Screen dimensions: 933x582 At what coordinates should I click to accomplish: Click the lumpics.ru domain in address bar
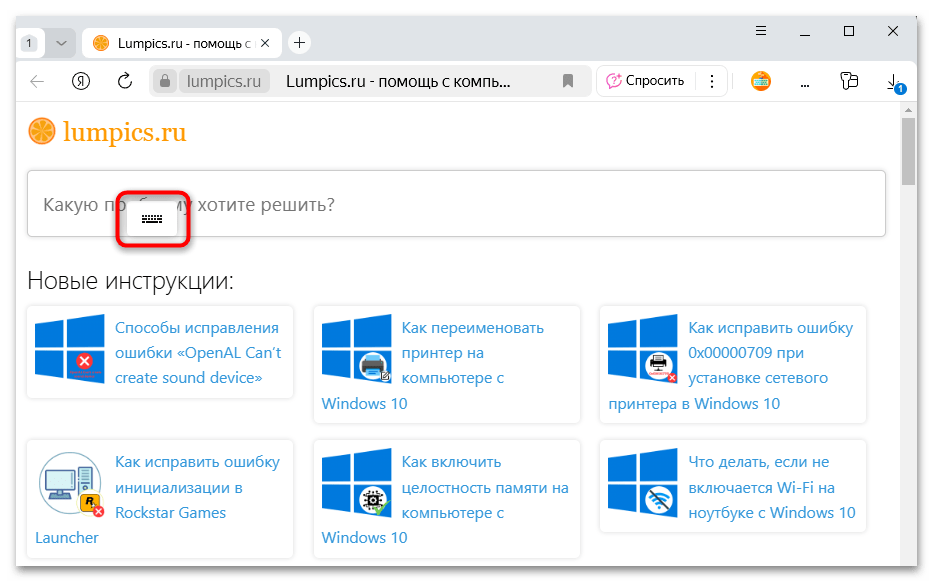click(224, 81)
